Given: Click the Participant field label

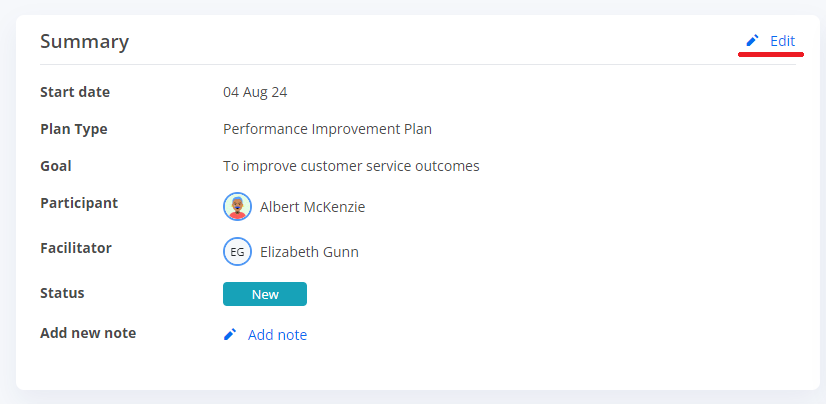Looking at the screenshot, I should tap(79, 203).
